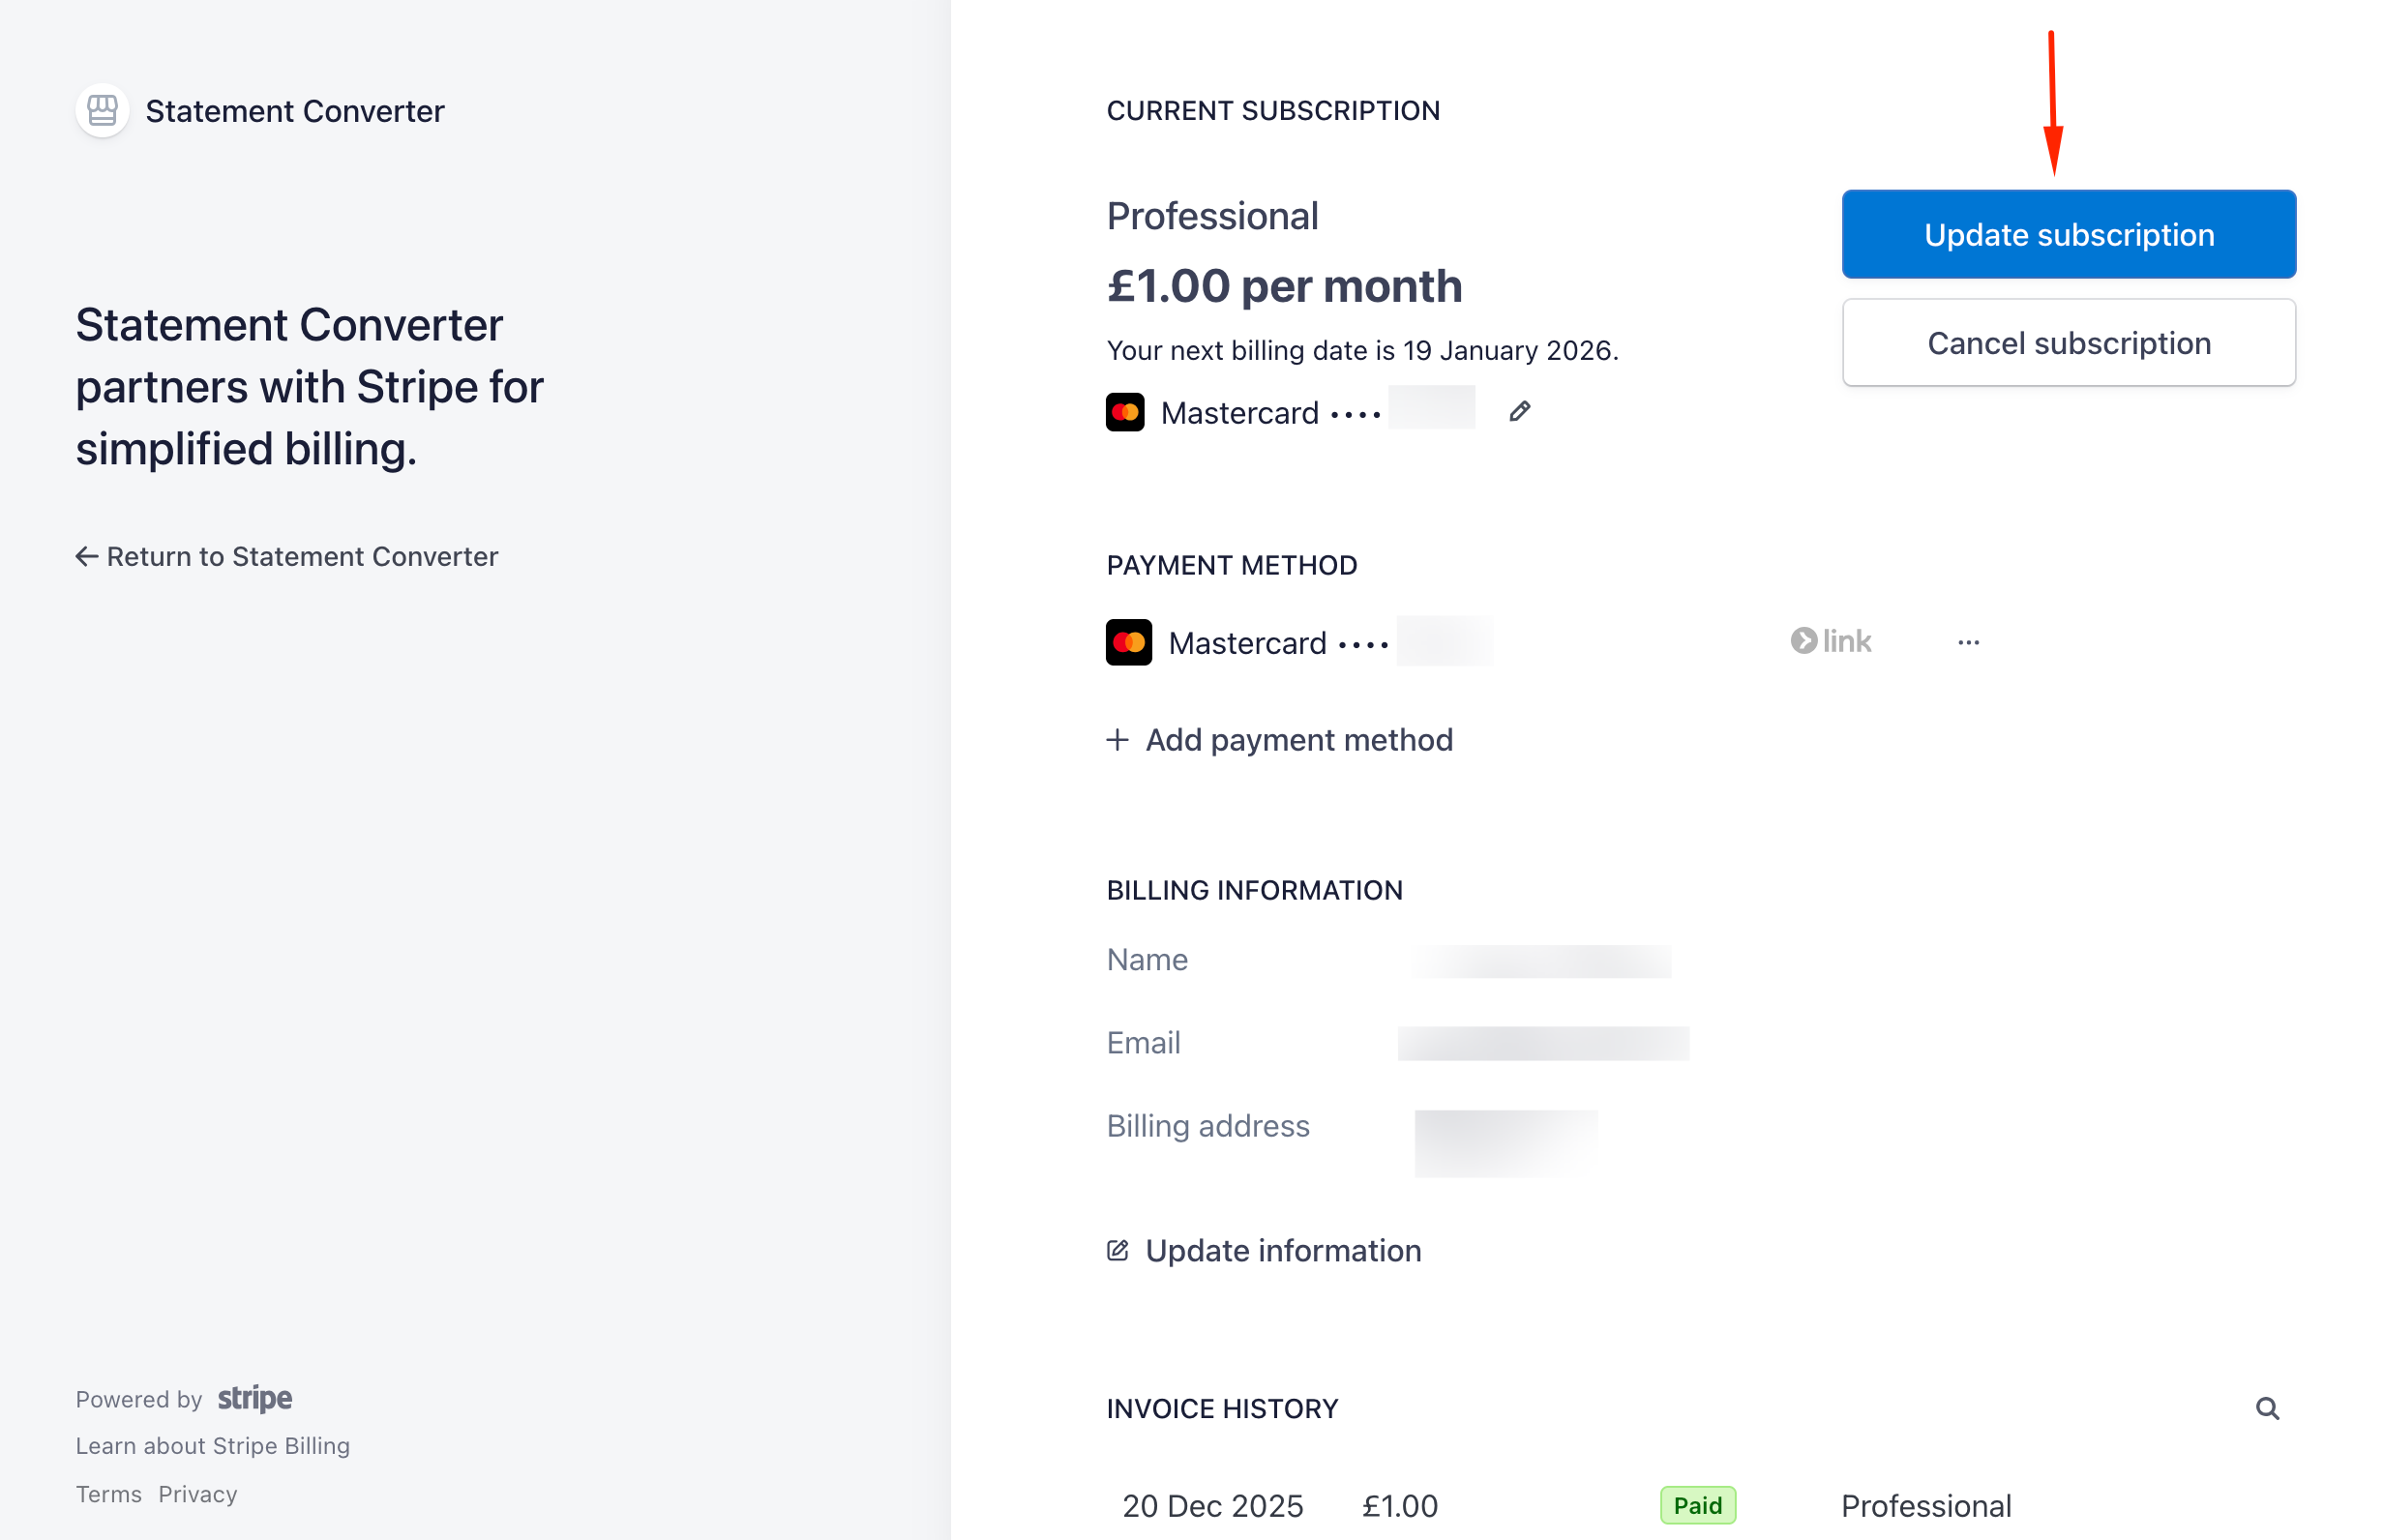Click the Statement Converter storefront icon
Image resolution: width=2384 pixels, height=1540 pixels.
tap(101, 110)
